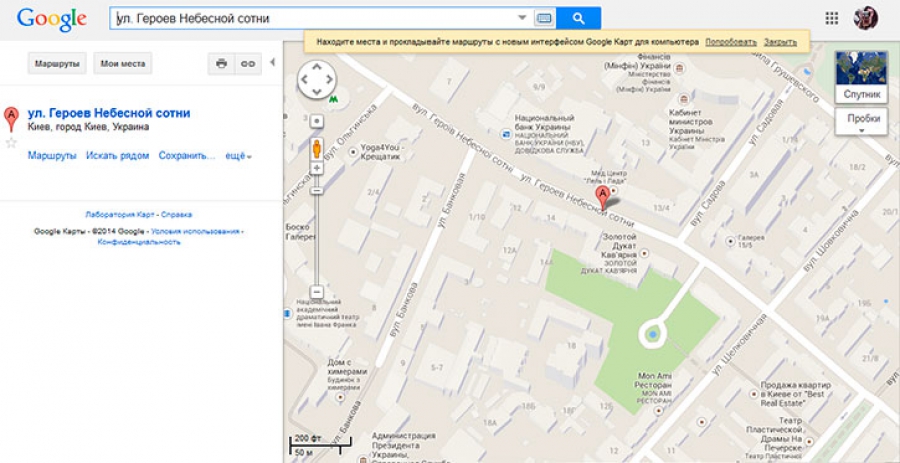Click the search input field
The height and width of the screenshot is (463, 900).
315,18
